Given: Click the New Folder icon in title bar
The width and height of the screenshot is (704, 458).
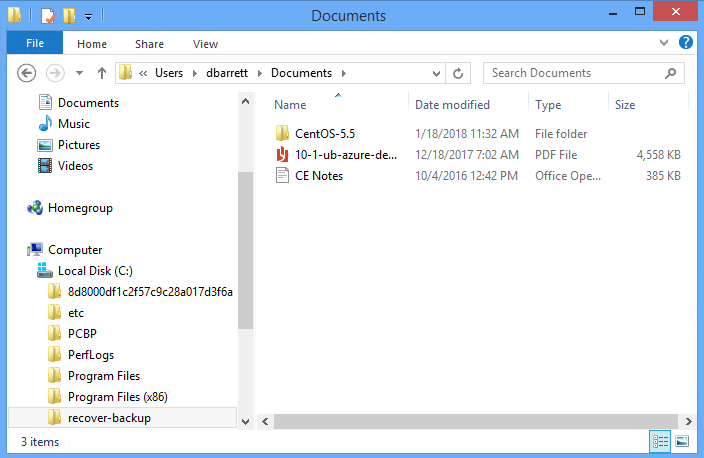Looking at the screenshot, I should coord(69,16).
